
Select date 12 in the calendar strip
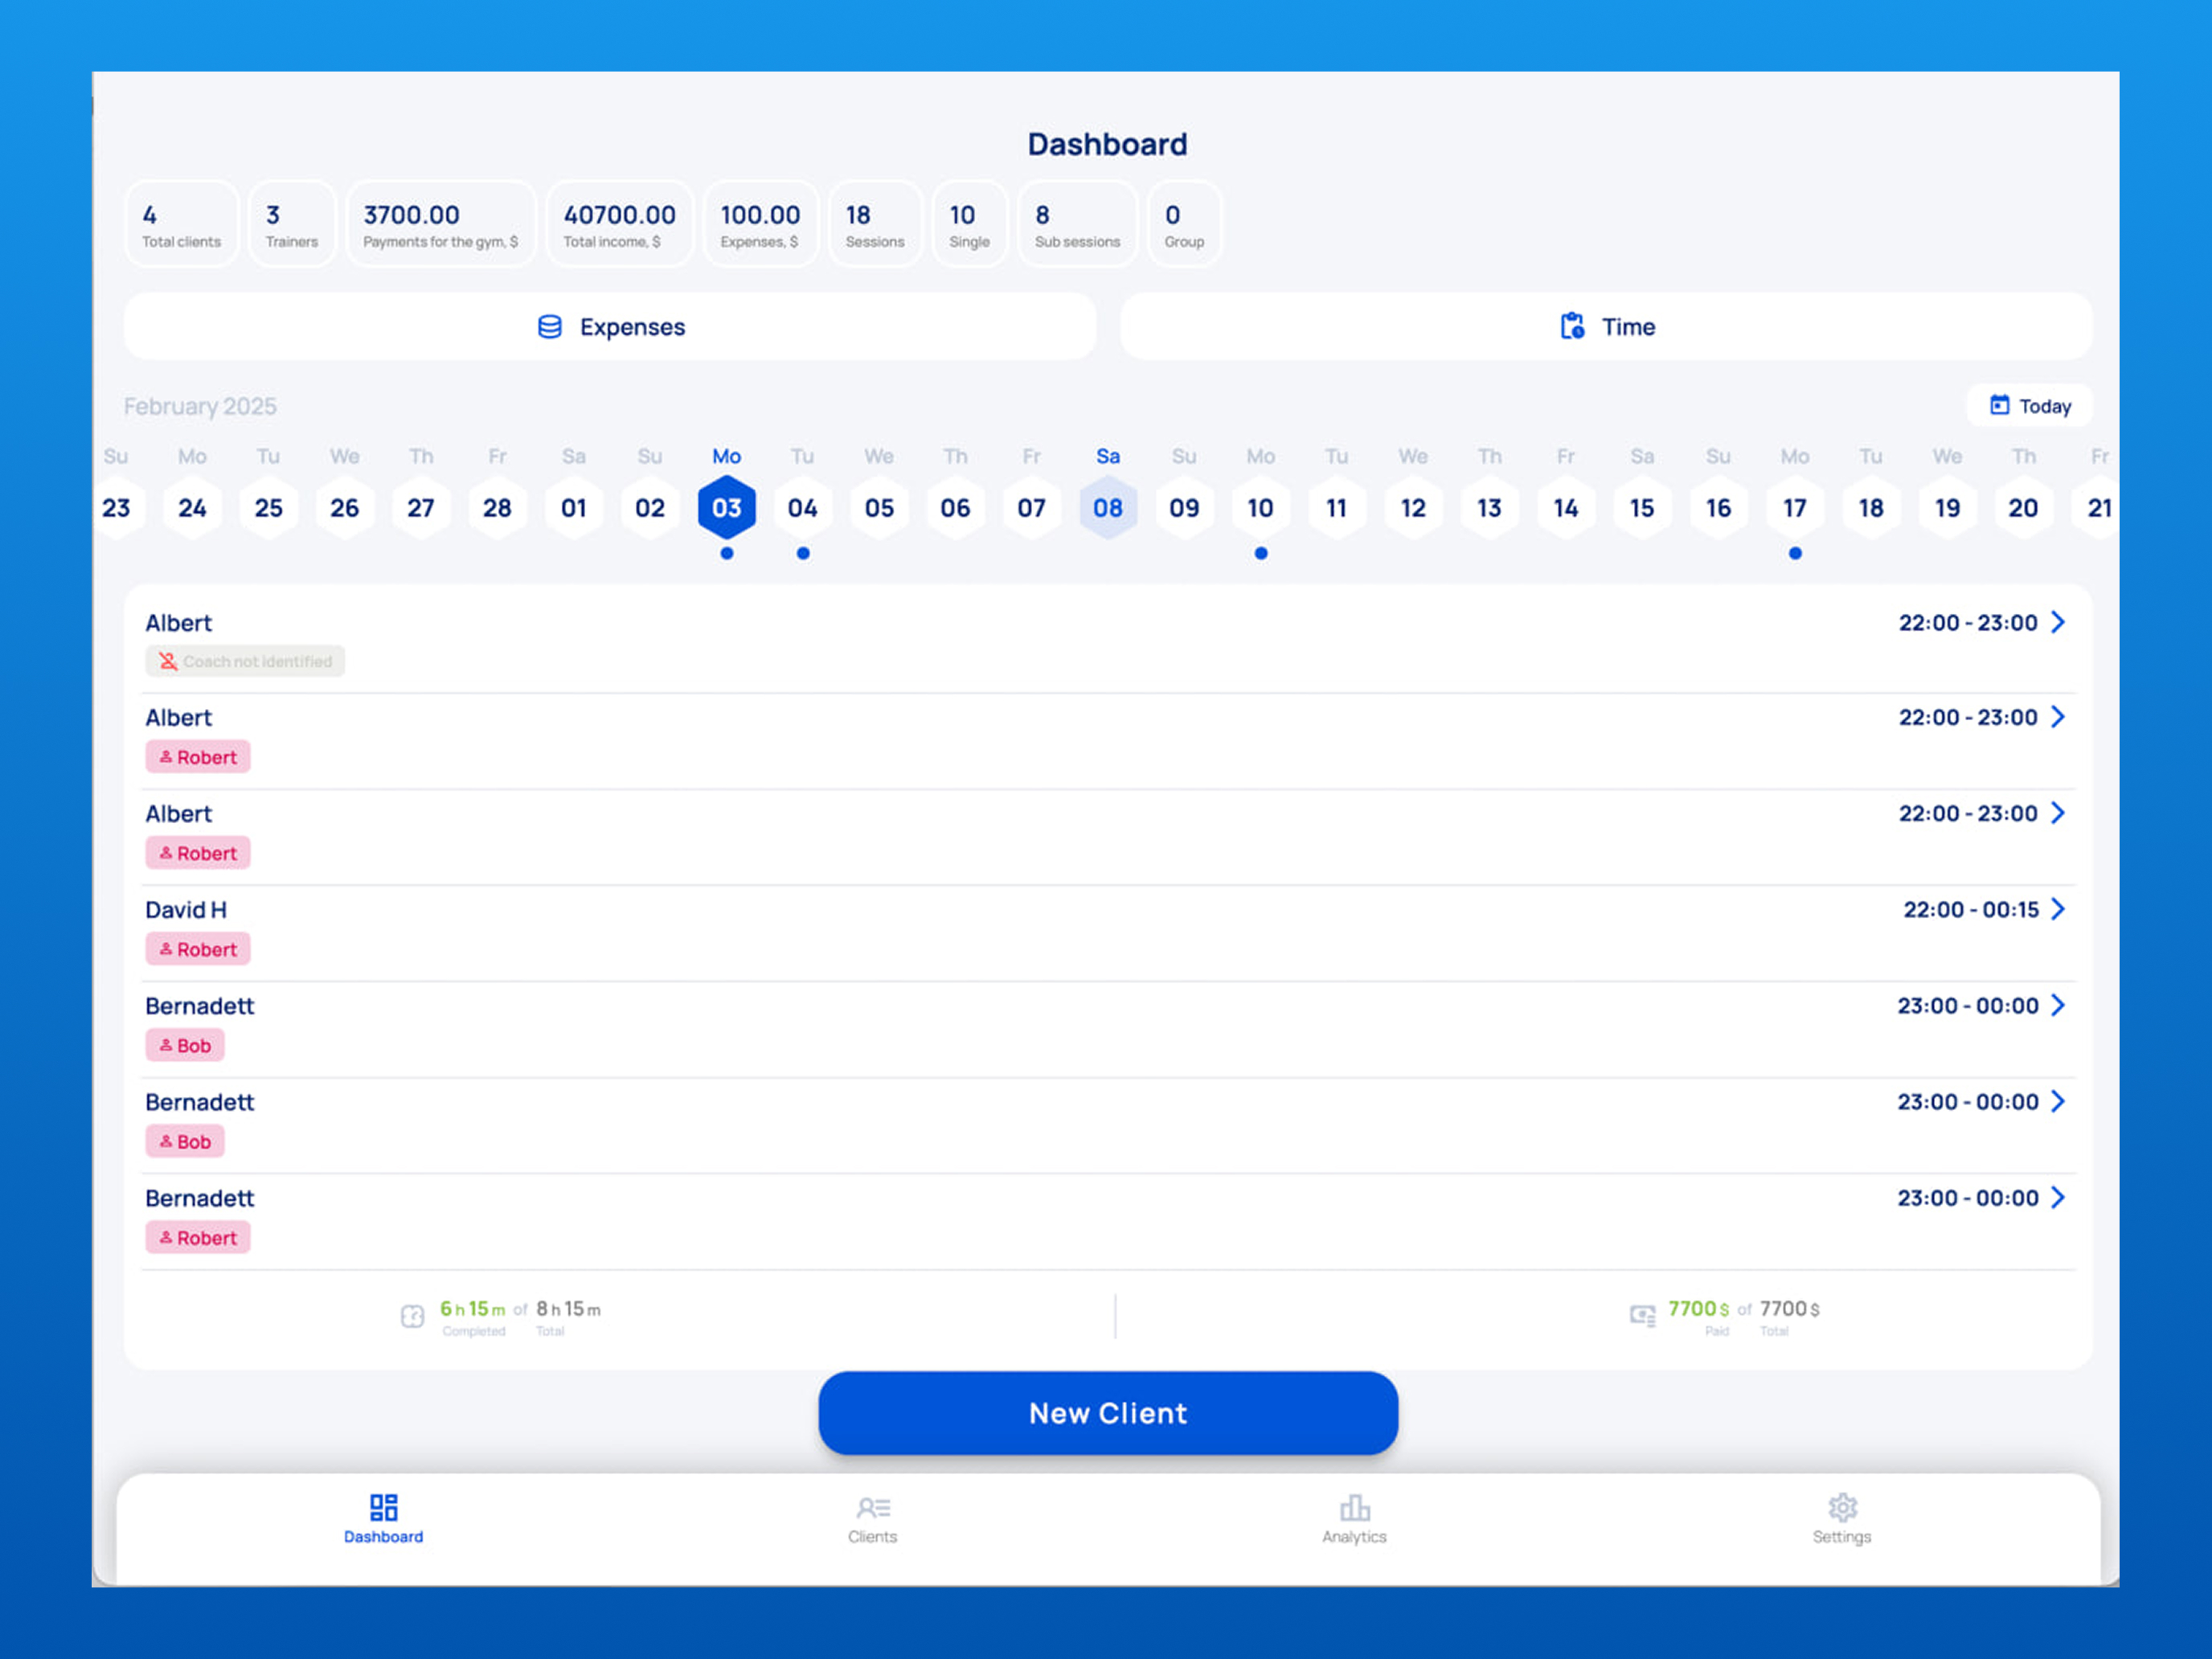click(x=1413, y=508)
